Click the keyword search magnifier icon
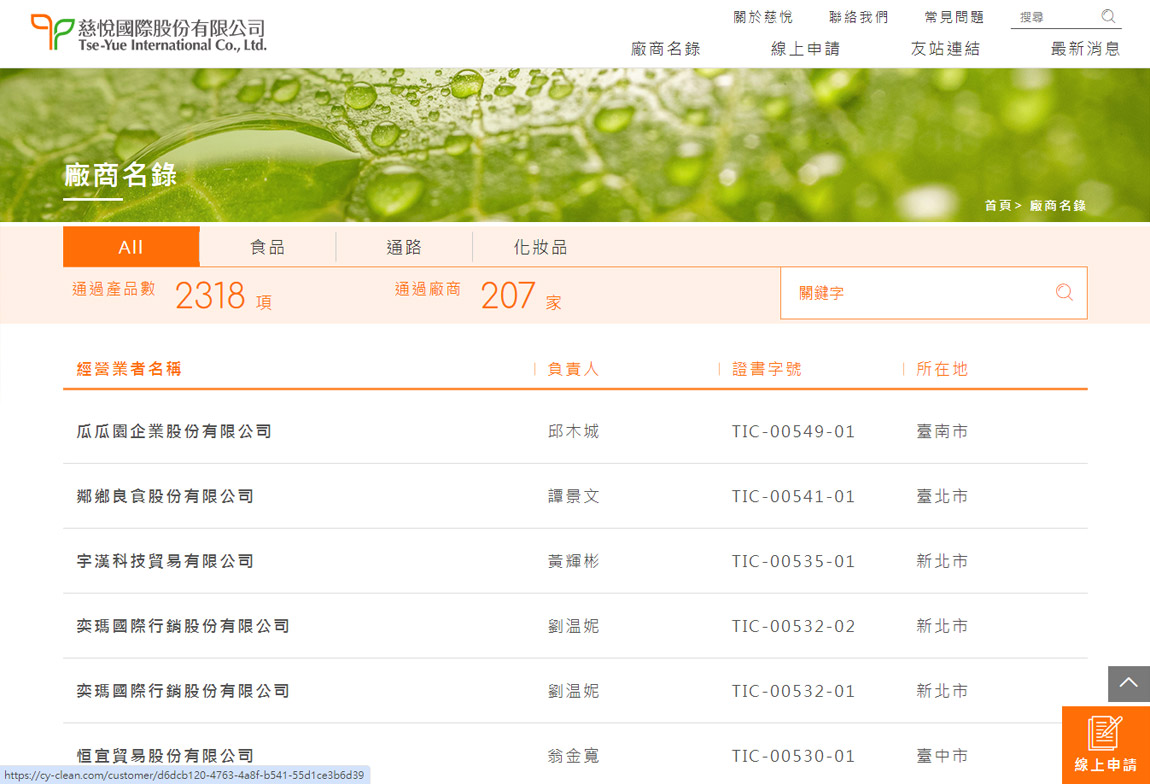 [1064, 293]
